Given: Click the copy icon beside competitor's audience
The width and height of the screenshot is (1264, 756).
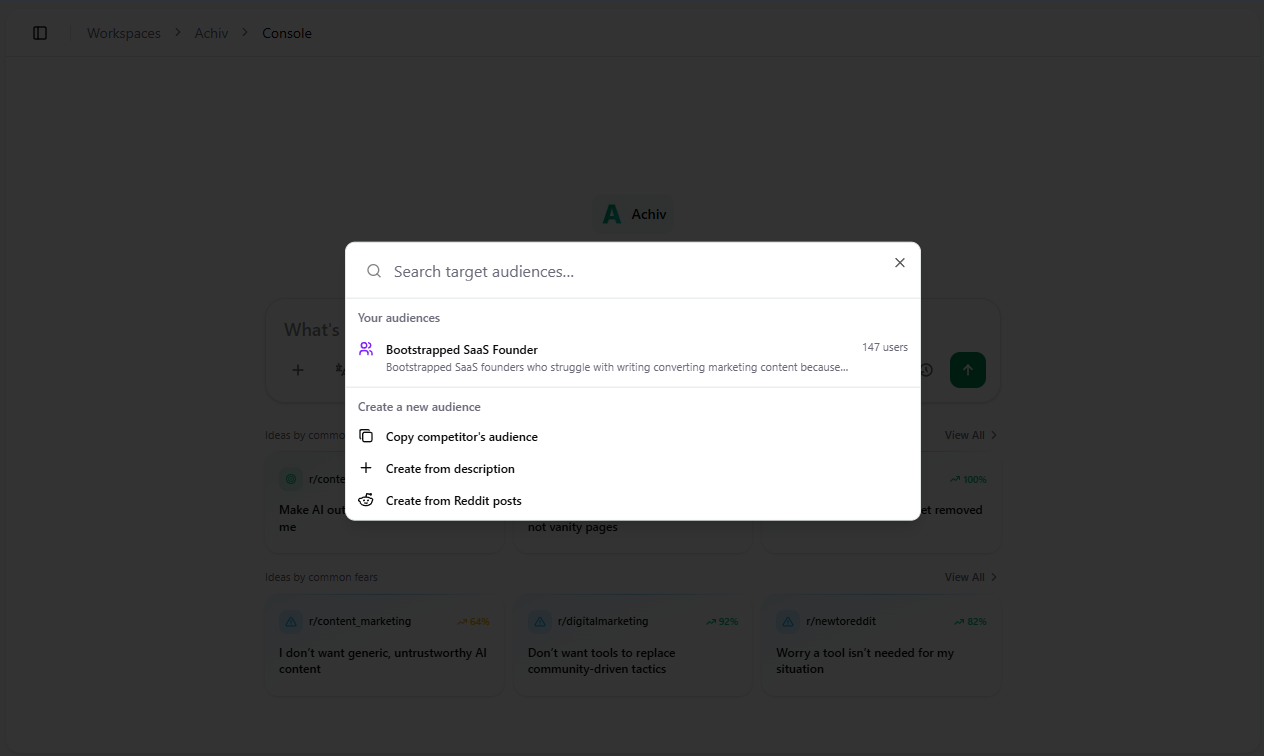Looking at the screenshot, I should pos(366,436).
